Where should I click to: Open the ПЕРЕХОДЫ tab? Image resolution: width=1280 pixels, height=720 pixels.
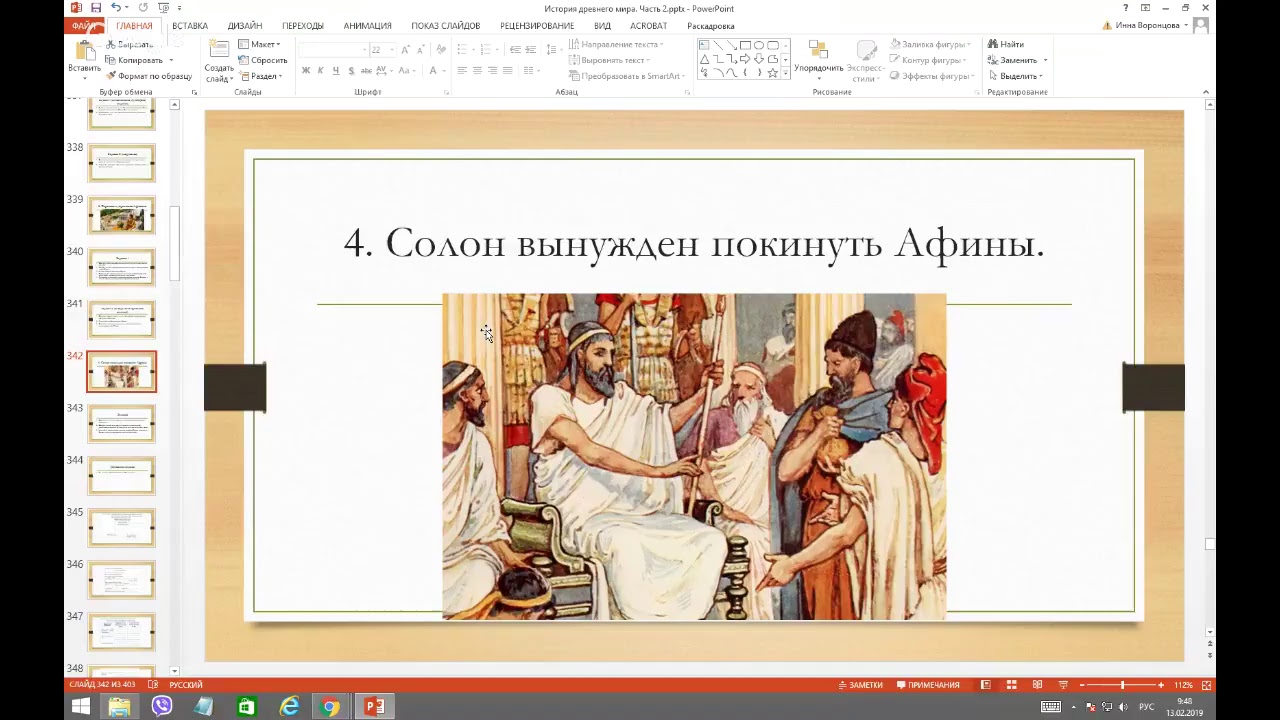(303, 25)
